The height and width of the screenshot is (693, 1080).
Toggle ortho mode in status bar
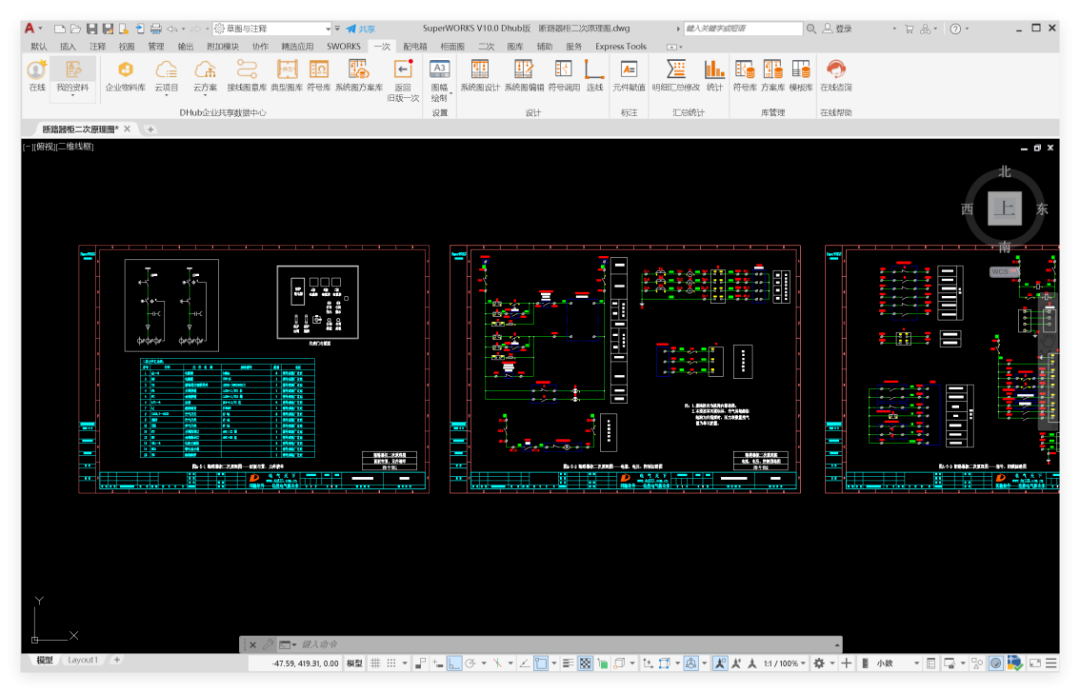pos(454,663)
